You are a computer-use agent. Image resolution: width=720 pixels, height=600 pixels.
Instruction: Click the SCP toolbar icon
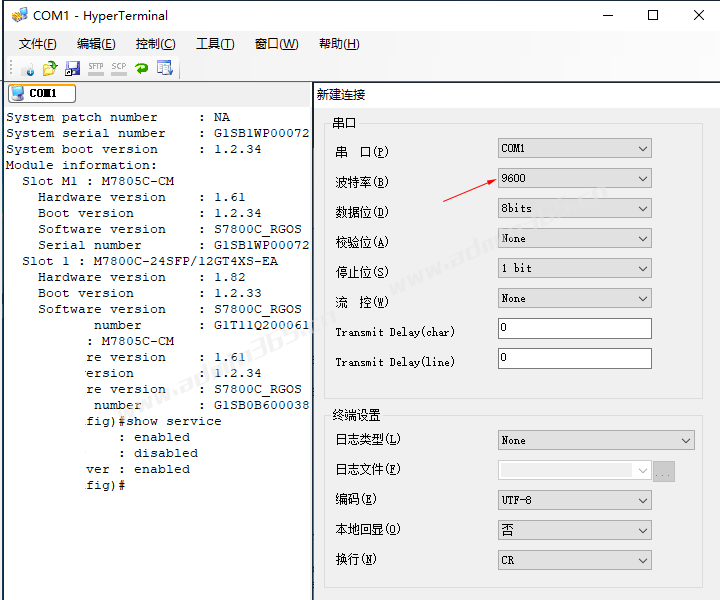[x=118, y=68]
